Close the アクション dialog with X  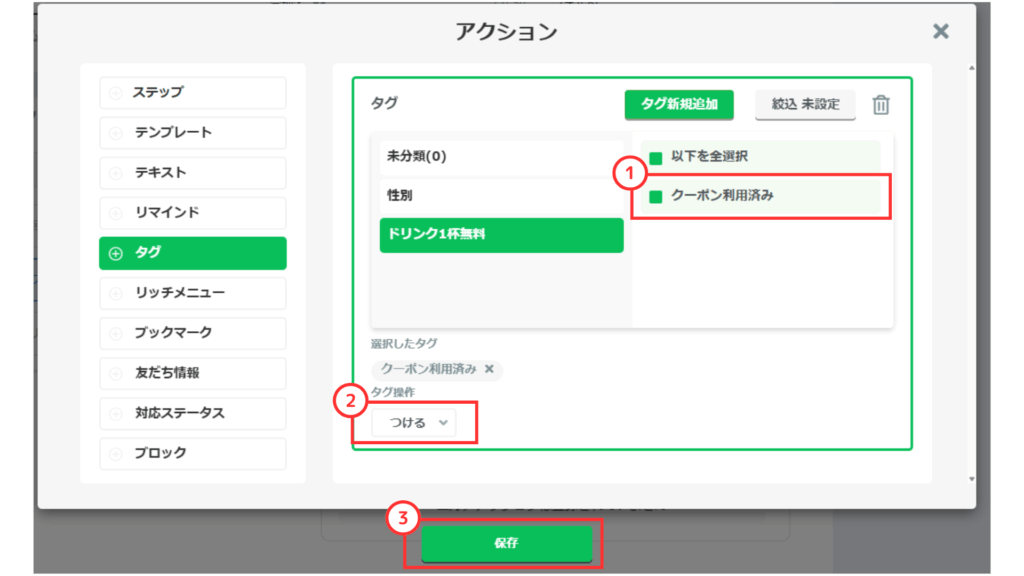click(x=940, y=32)
